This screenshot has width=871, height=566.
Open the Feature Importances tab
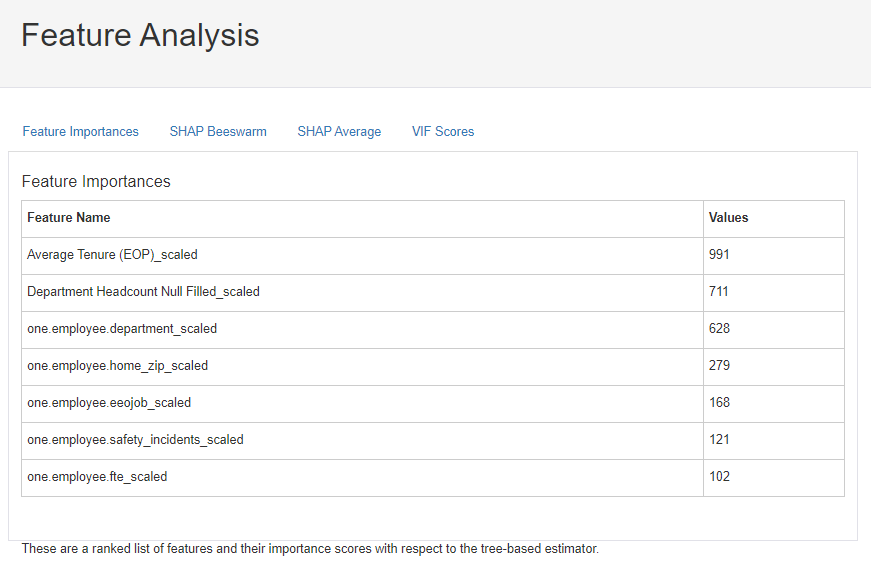81,131
